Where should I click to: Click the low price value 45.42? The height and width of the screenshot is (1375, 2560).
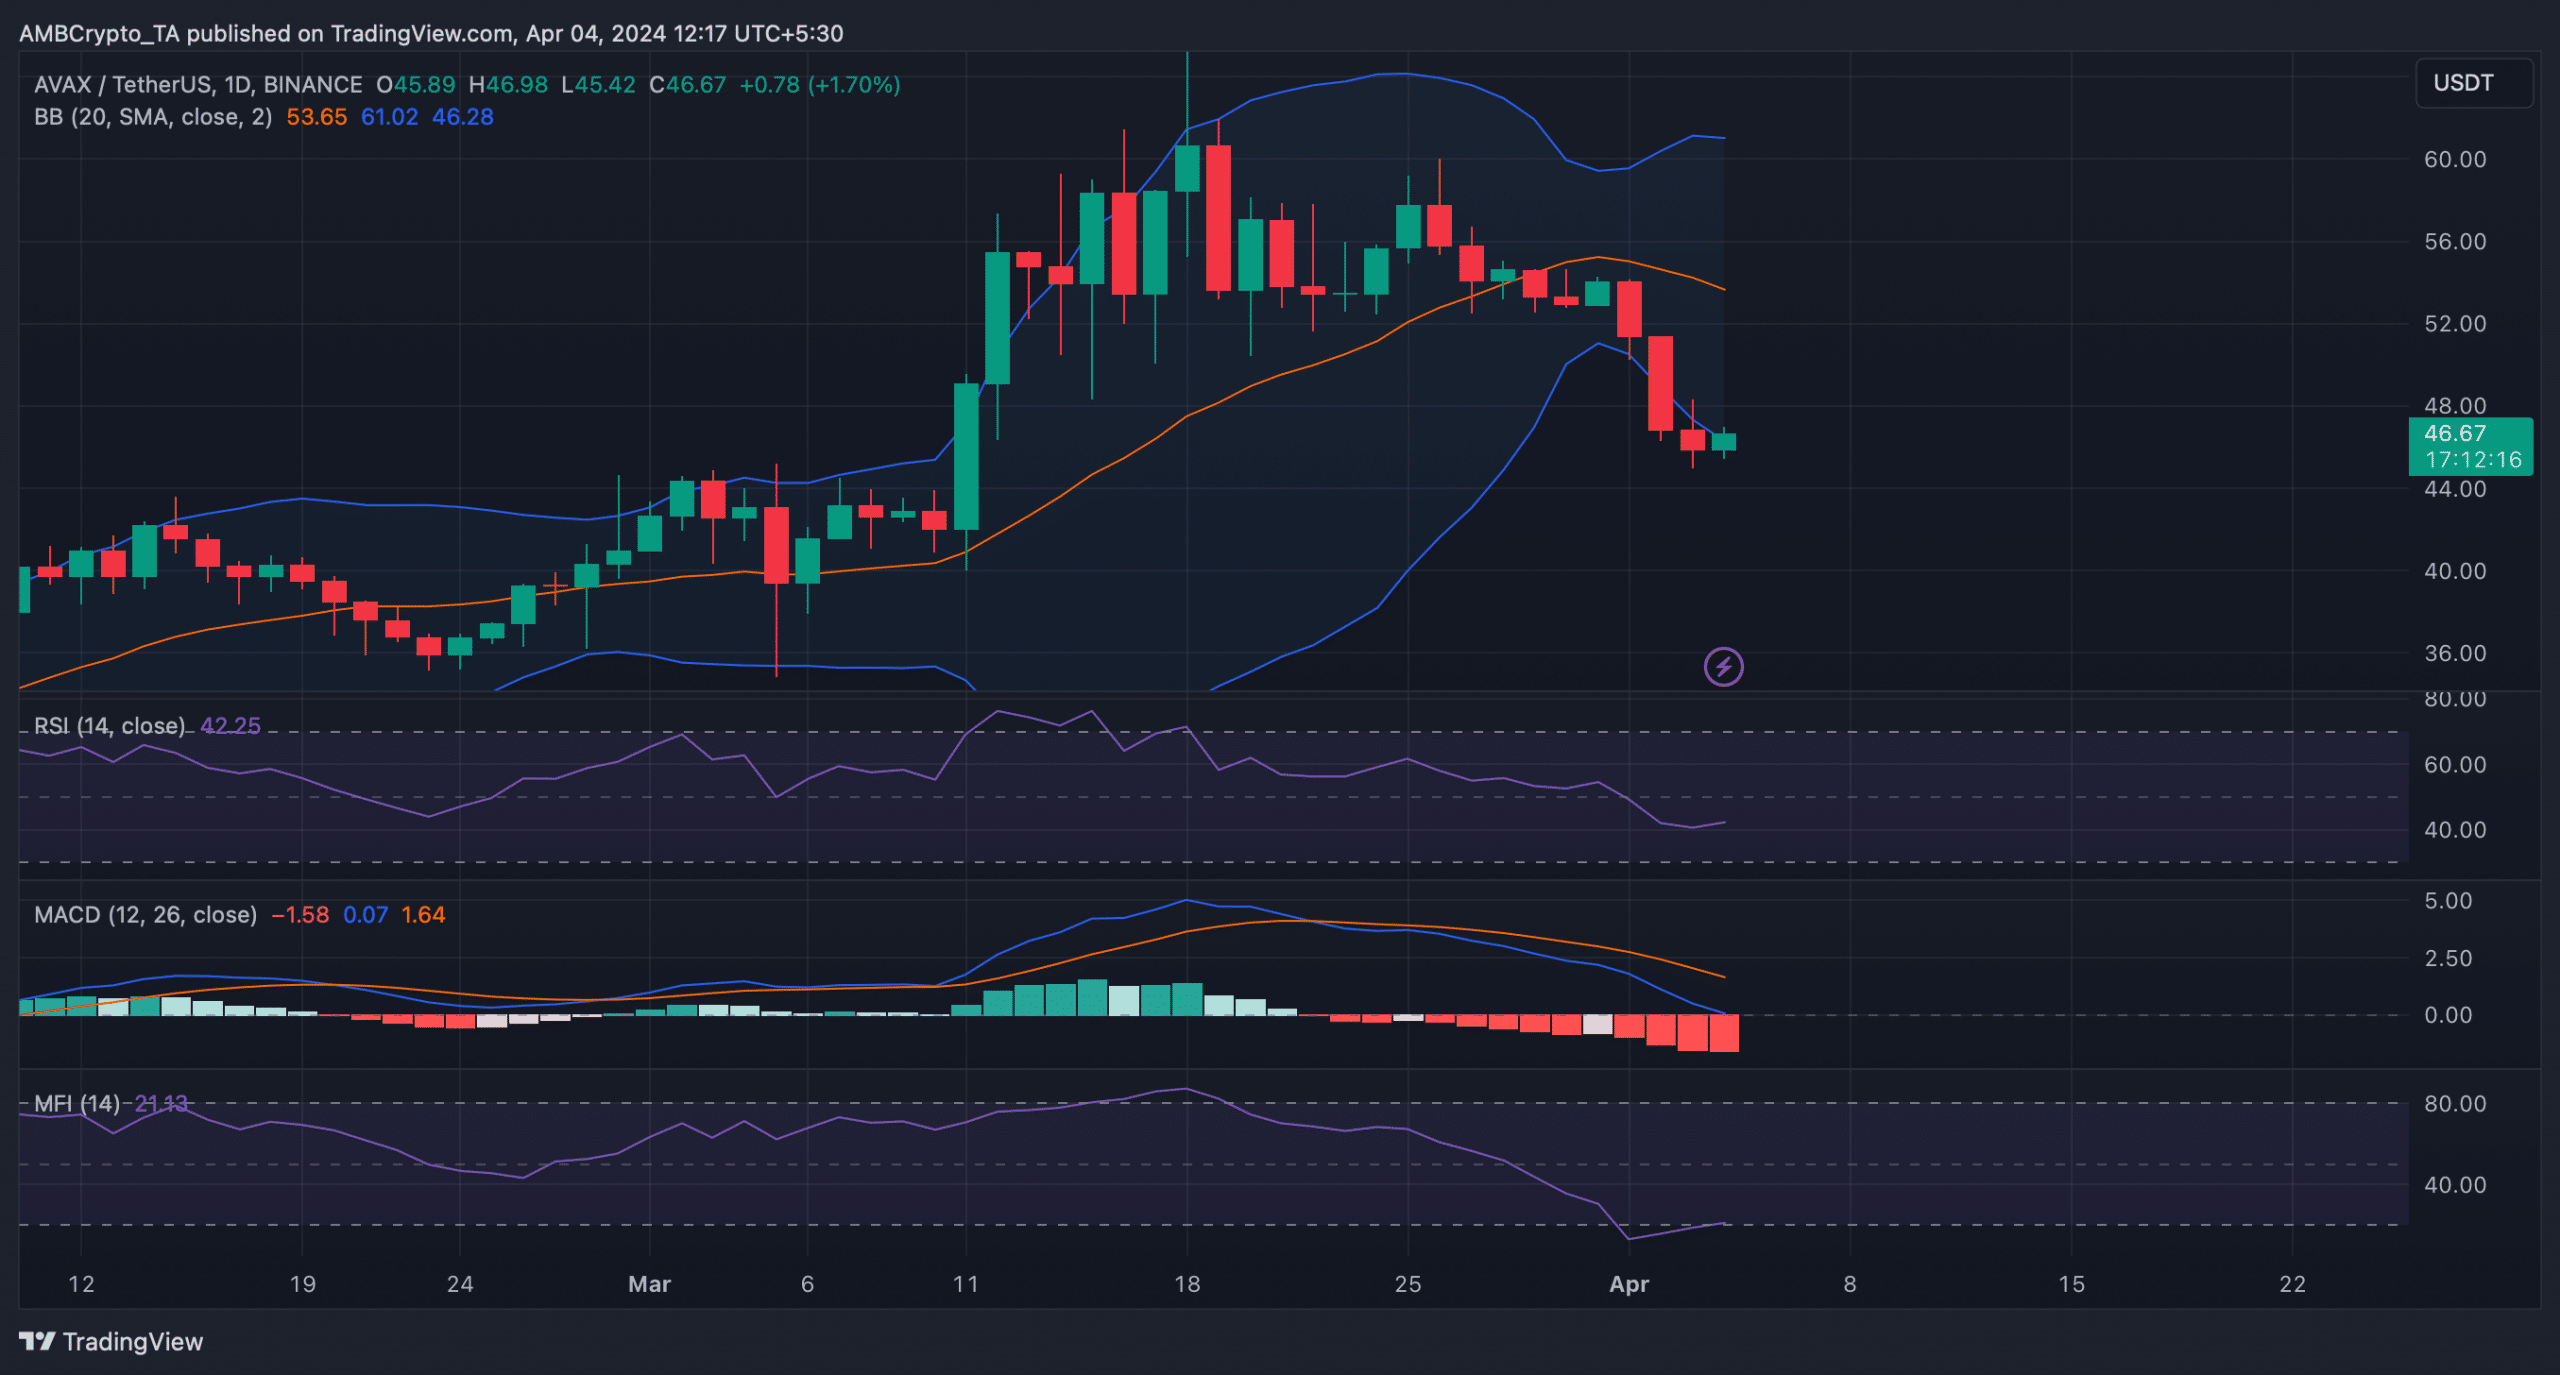tap(605, 85)
